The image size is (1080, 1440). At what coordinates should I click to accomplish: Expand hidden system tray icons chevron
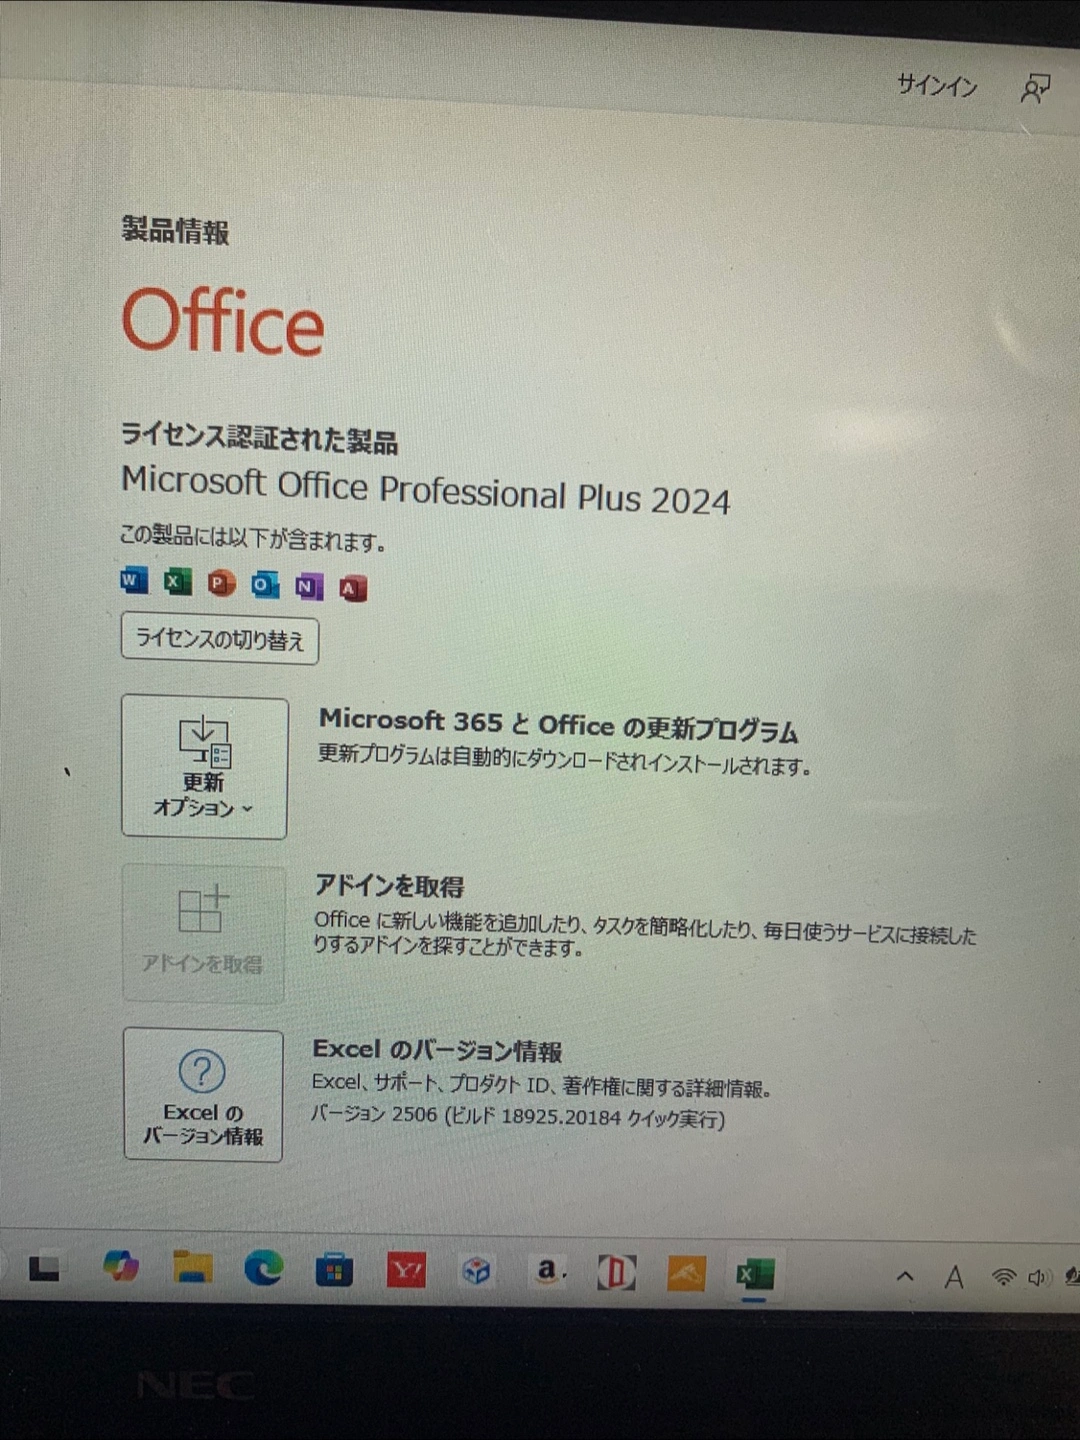pos(905,1276)
